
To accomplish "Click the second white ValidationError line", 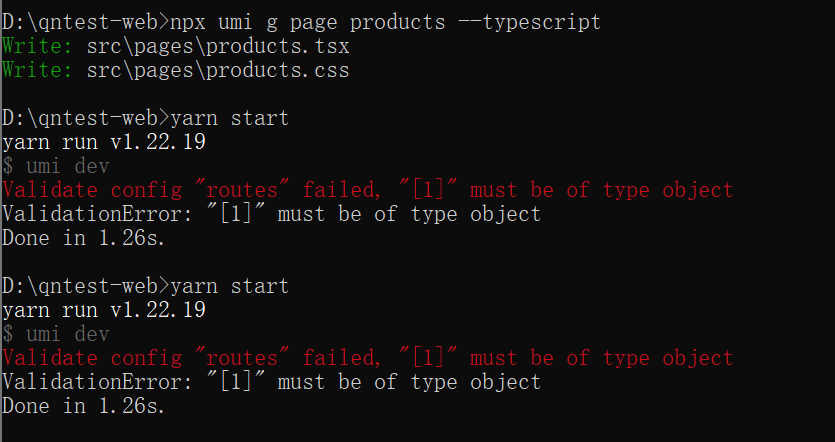I will click(271, 382).
